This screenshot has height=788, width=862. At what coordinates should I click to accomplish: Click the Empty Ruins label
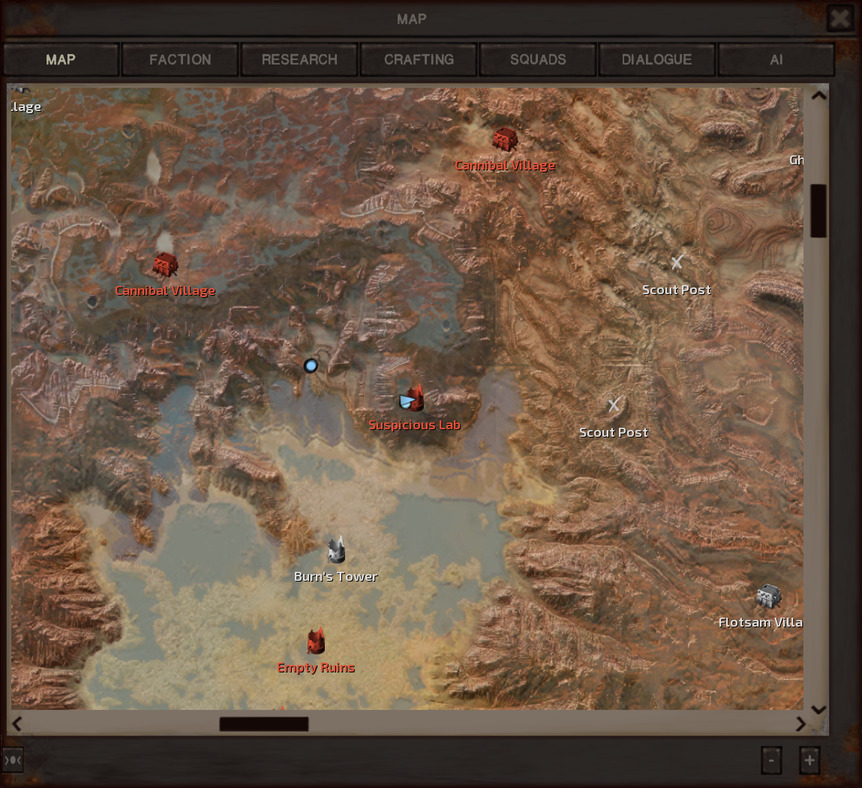[x=316, y=668]
